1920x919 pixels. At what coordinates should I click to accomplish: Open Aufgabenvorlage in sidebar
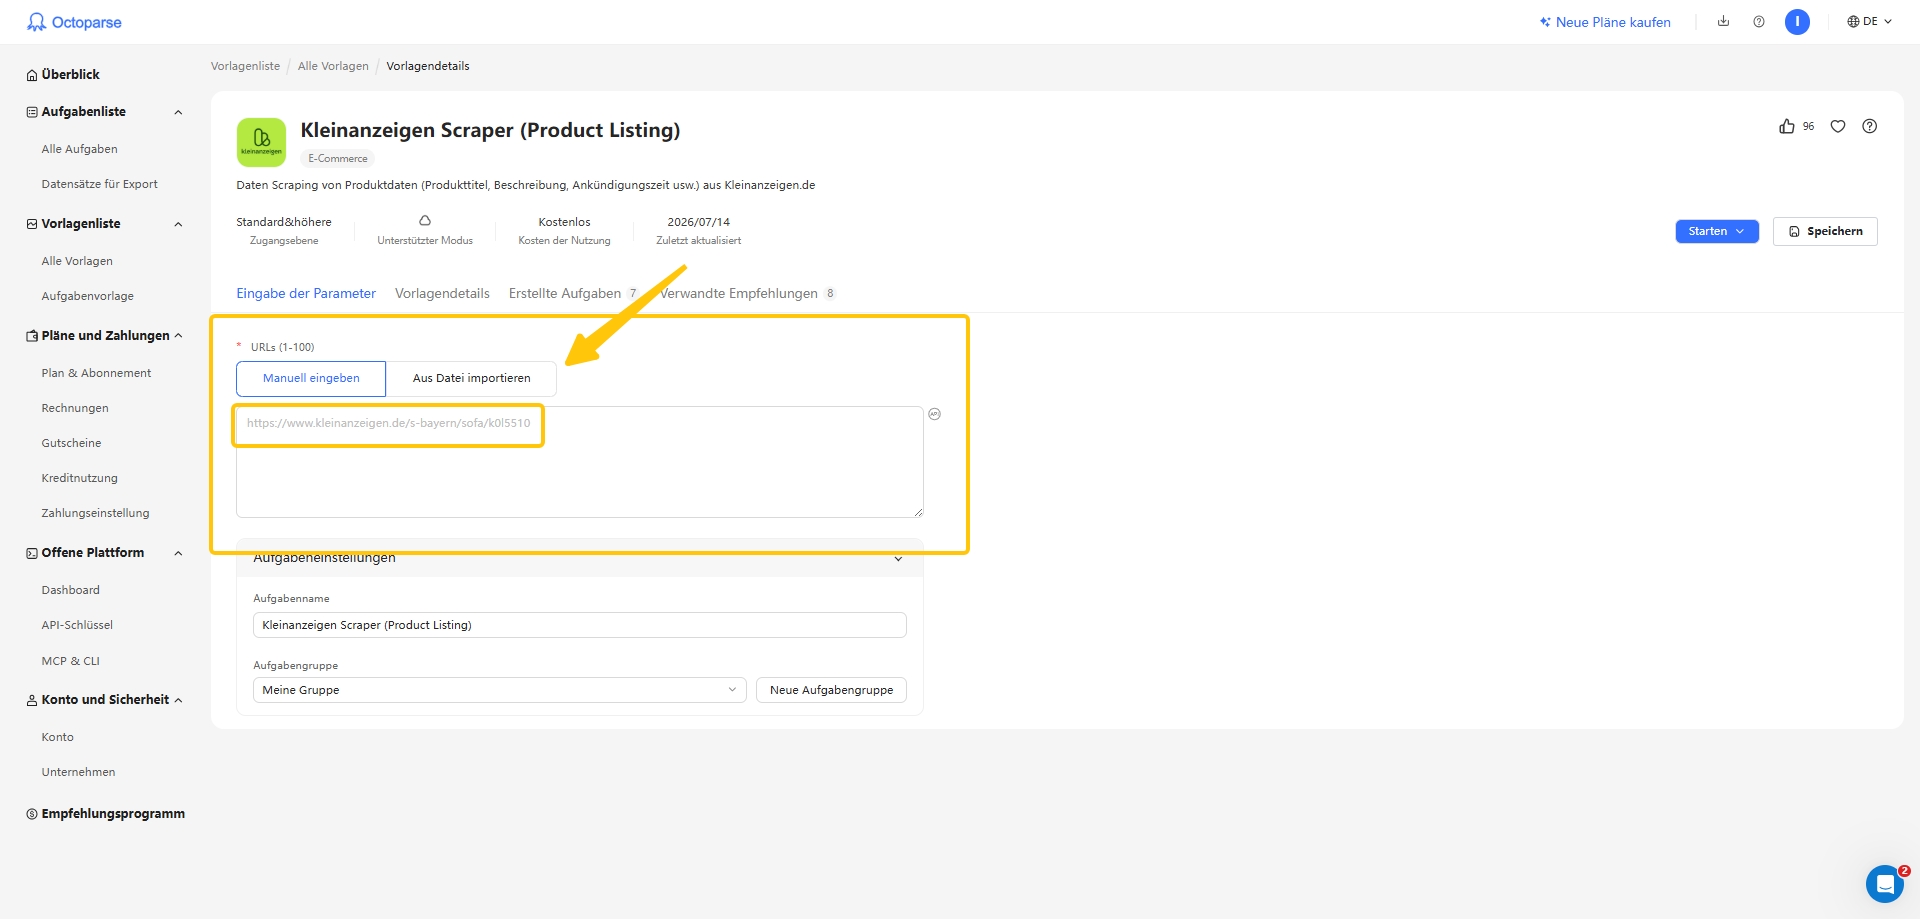(88, 296)
